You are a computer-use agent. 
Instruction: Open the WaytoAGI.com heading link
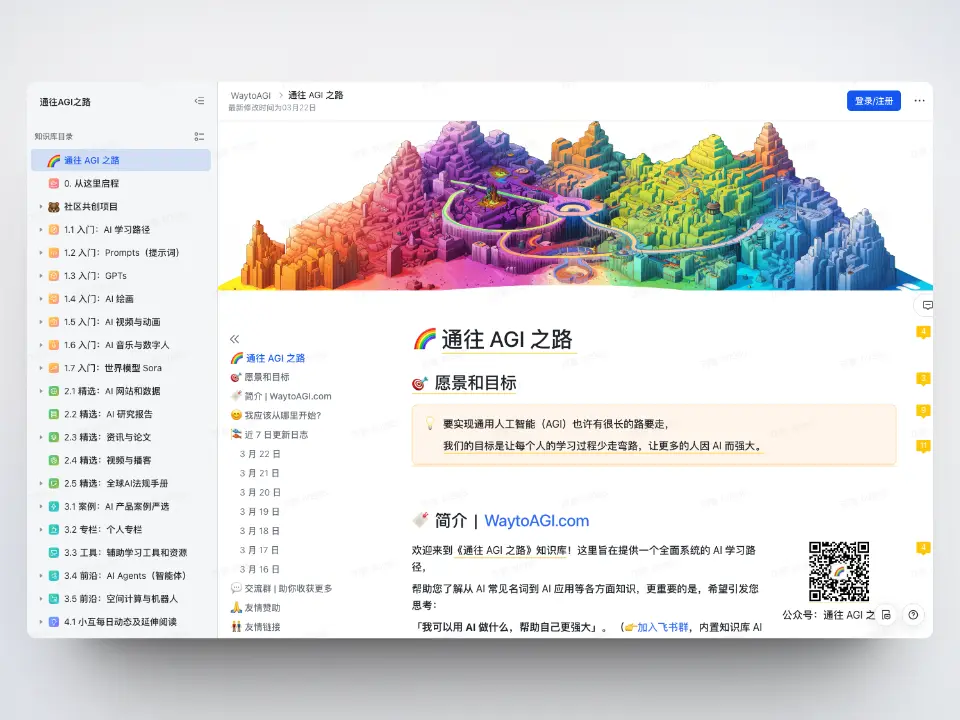pyautogui.click(x=536, y=521)
